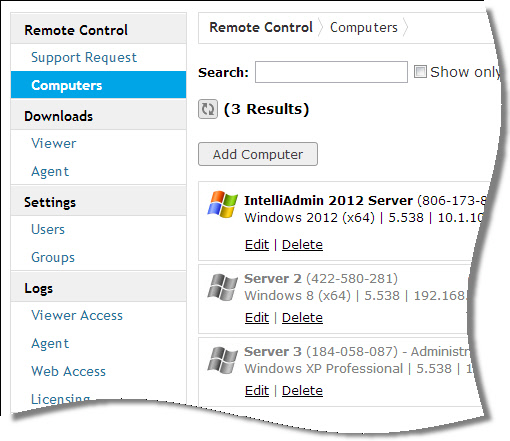Viewport: 510px width, 441px height.
Task: Delete the Server 2 computer entry
Action: pyautogui.click(x=302, y=318)
